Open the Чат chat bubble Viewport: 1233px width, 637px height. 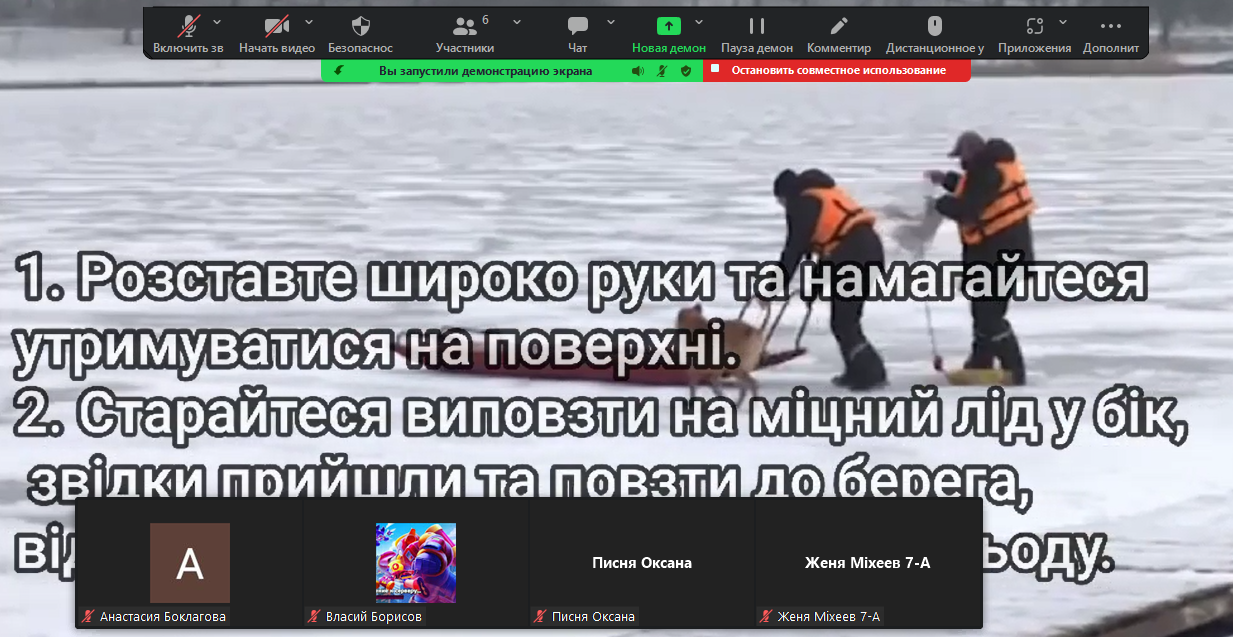[578, 26]
